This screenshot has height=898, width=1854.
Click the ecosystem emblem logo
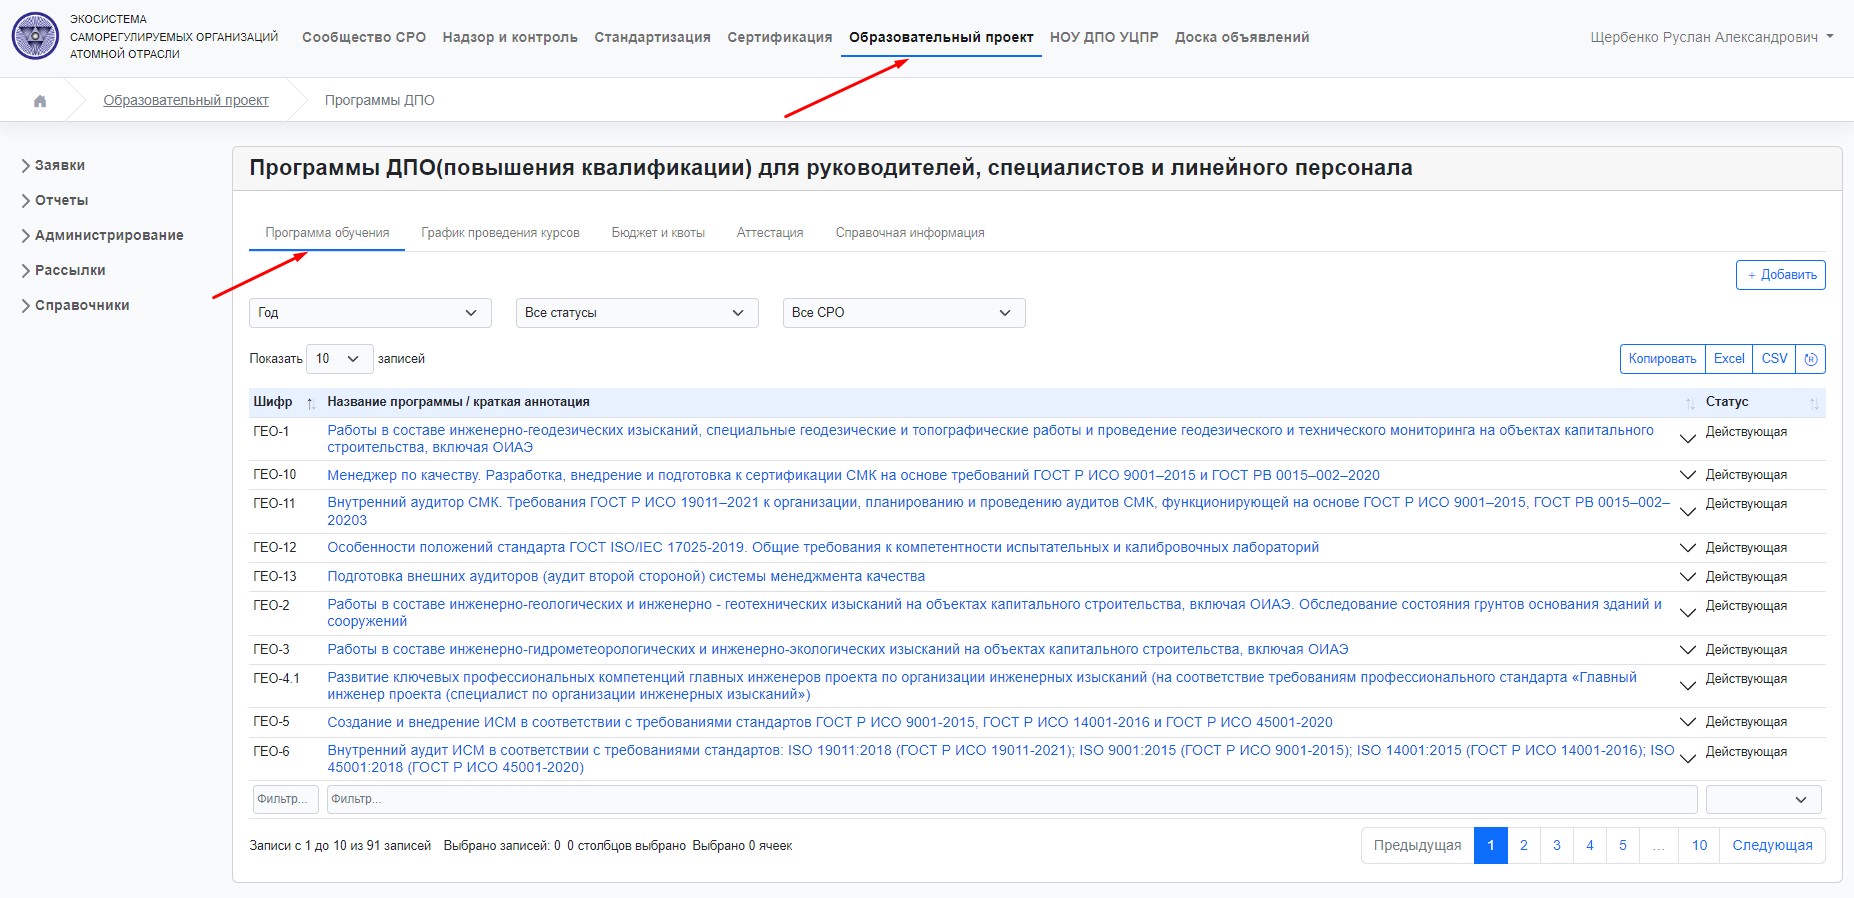(x=35, y=36)
